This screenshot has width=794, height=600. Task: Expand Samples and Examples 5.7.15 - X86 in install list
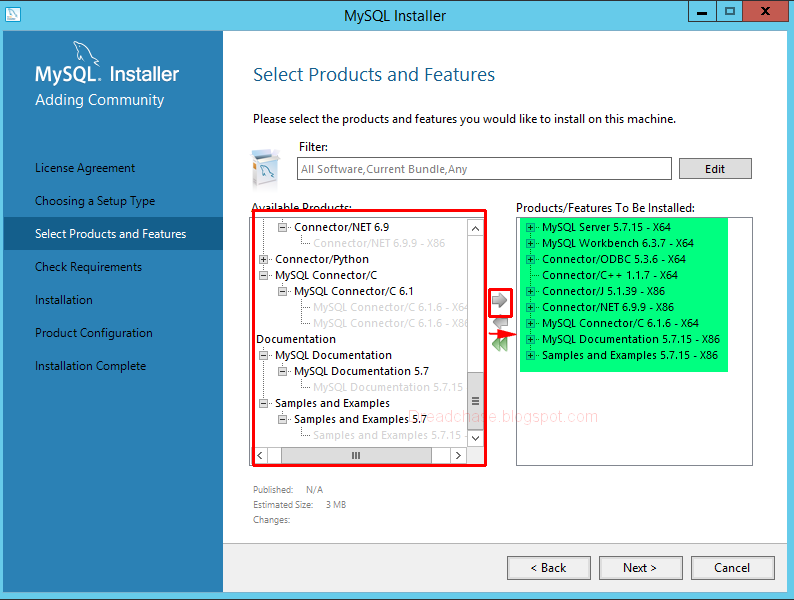pos(530,355)
